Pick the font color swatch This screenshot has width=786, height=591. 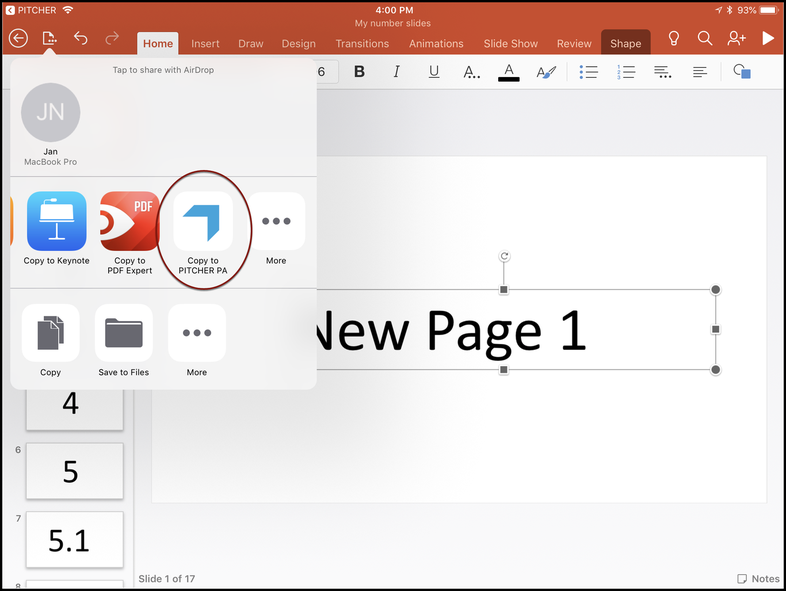(509, 72)
